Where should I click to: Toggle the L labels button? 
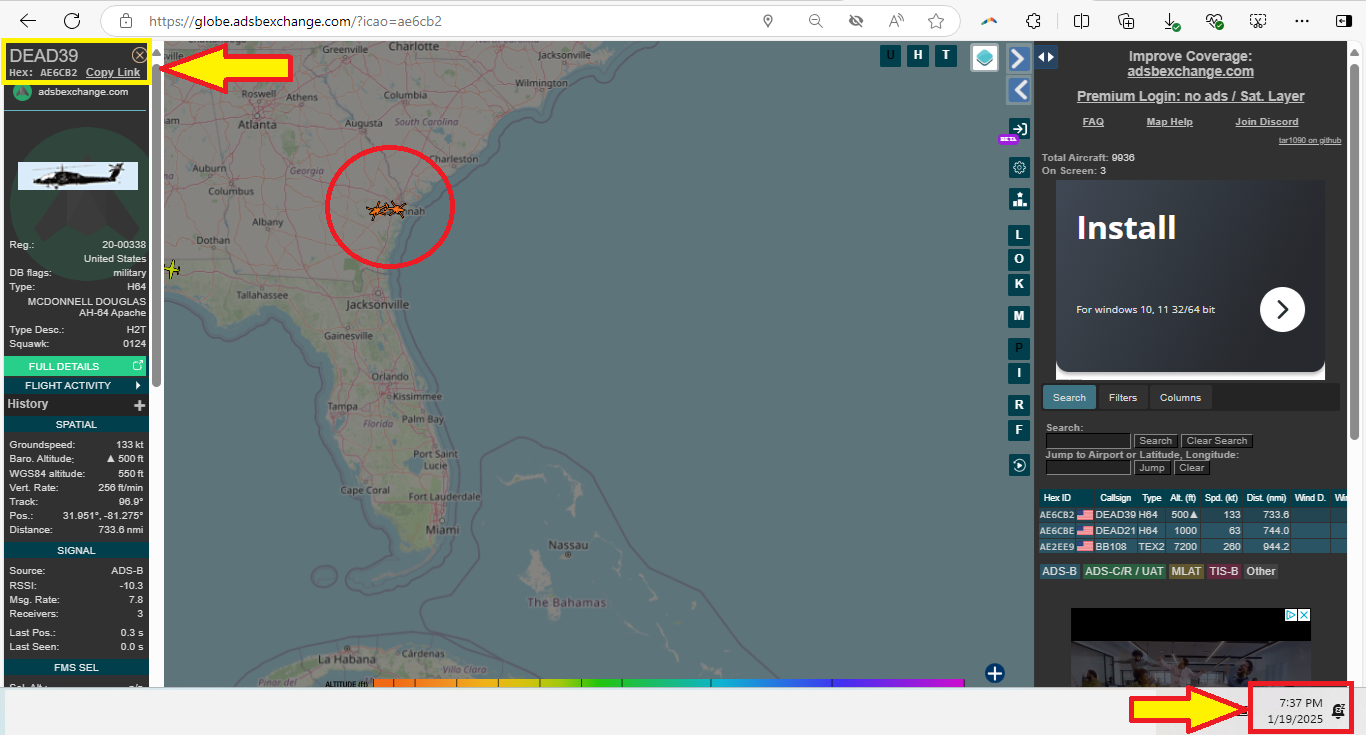point(1019,235)
